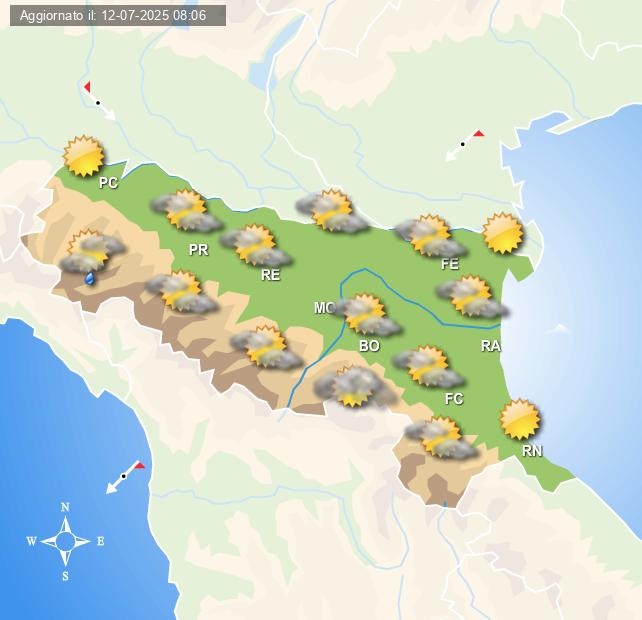Viewport: 642px width, 620px height.
Task: Click the partly cloudy icon in the Modena mountains
Action: pos(267,346)
